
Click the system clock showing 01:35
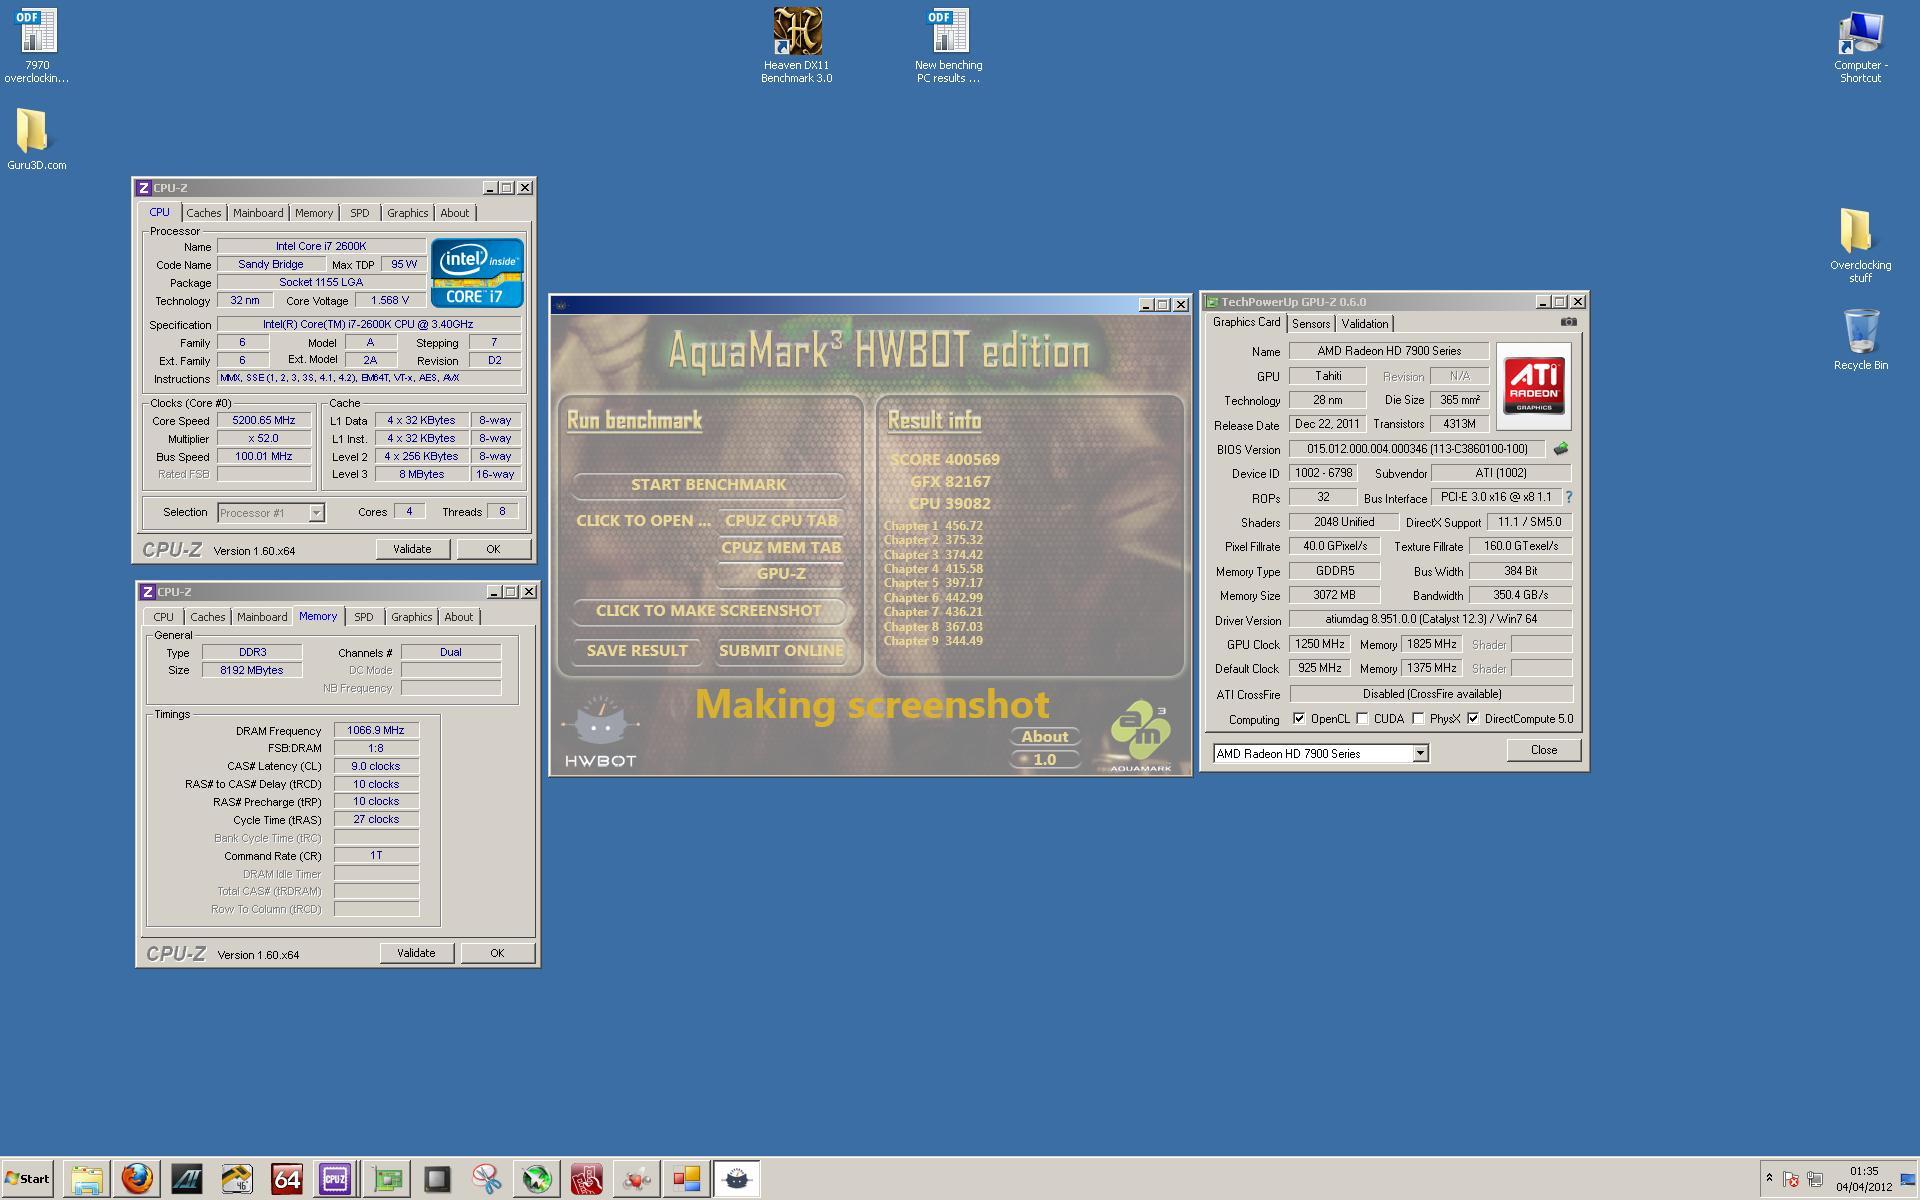coord(1864,1171)
